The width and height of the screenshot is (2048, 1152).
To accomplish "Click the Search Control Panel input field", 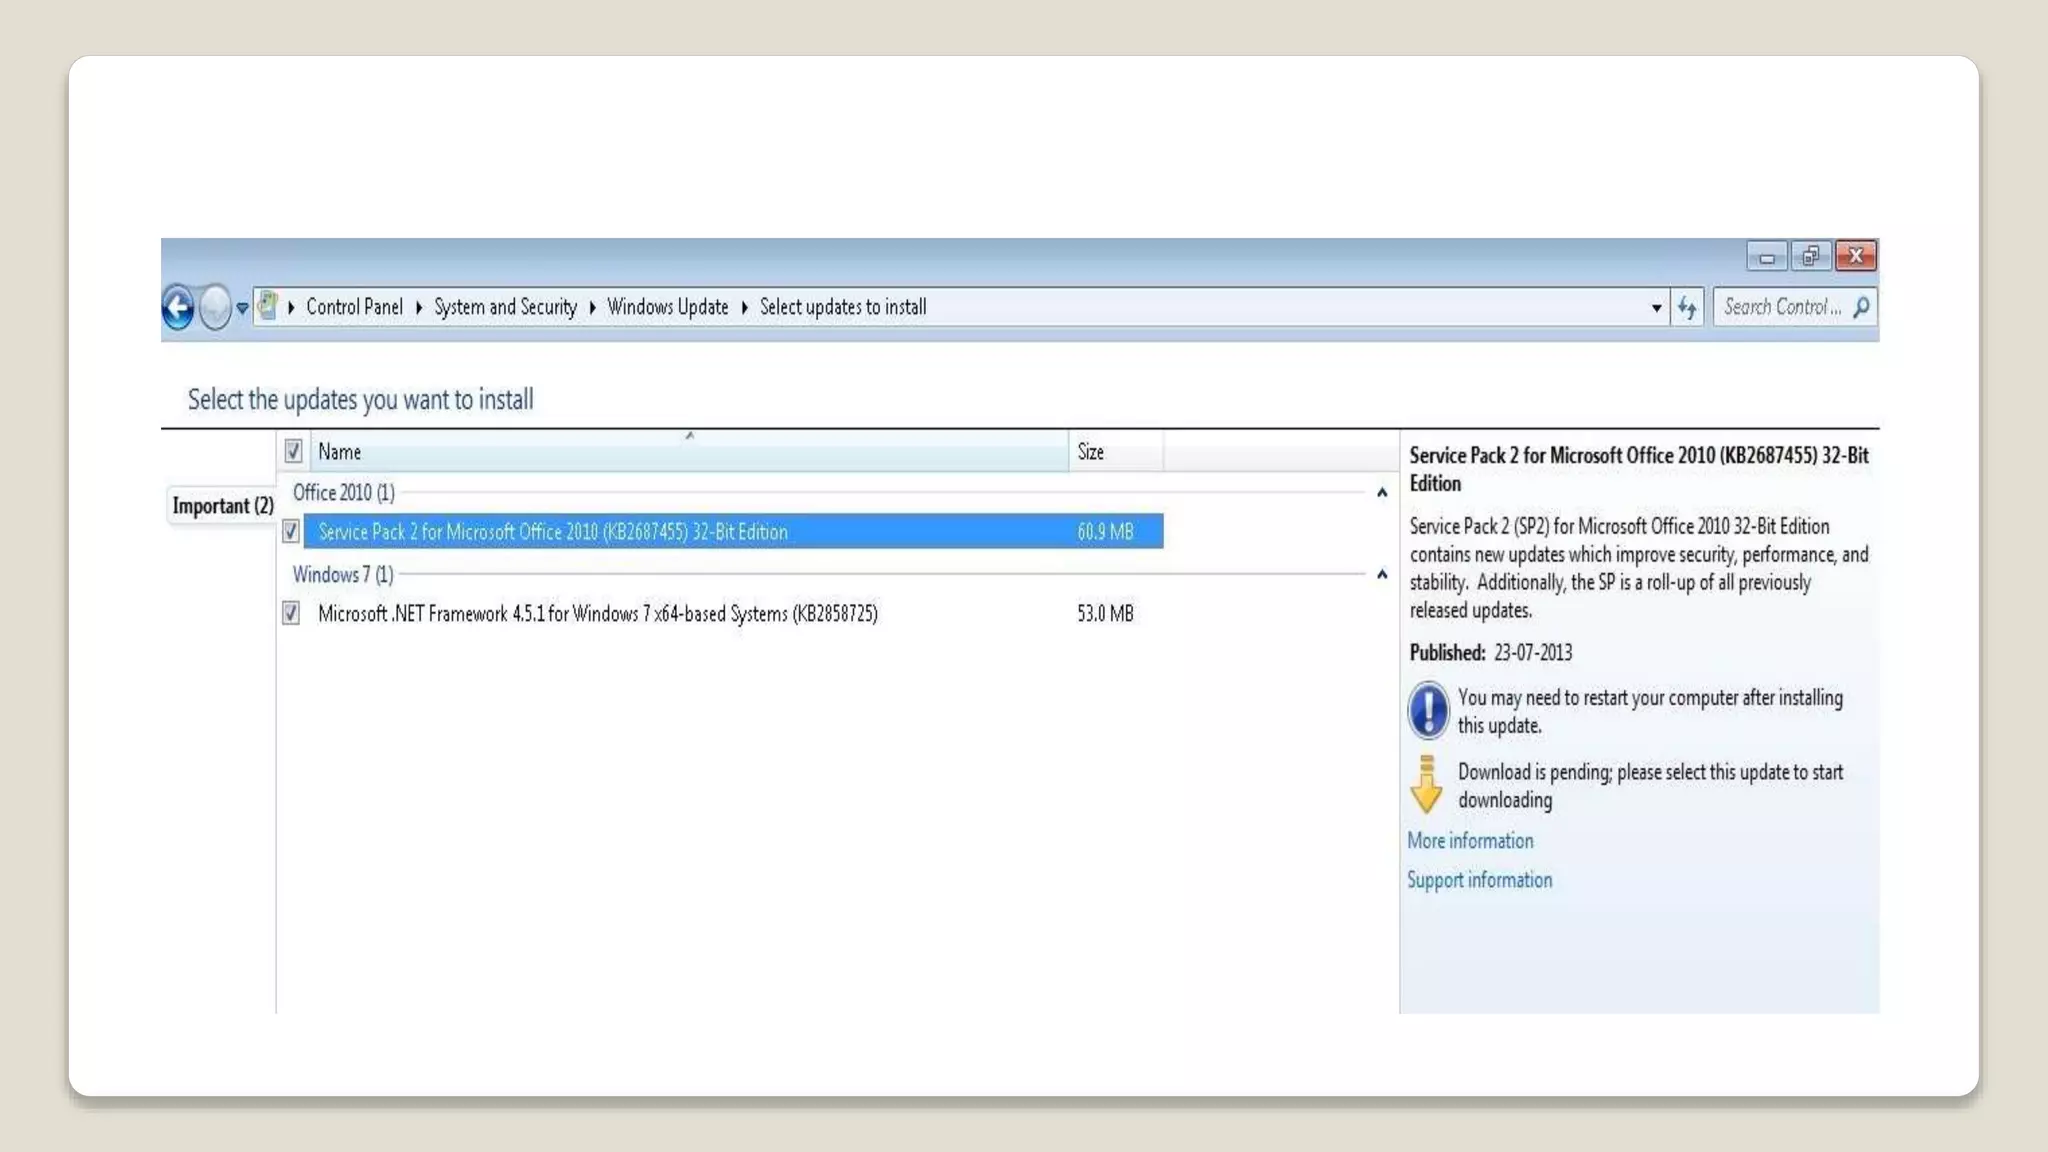I will coord(1781,307).
